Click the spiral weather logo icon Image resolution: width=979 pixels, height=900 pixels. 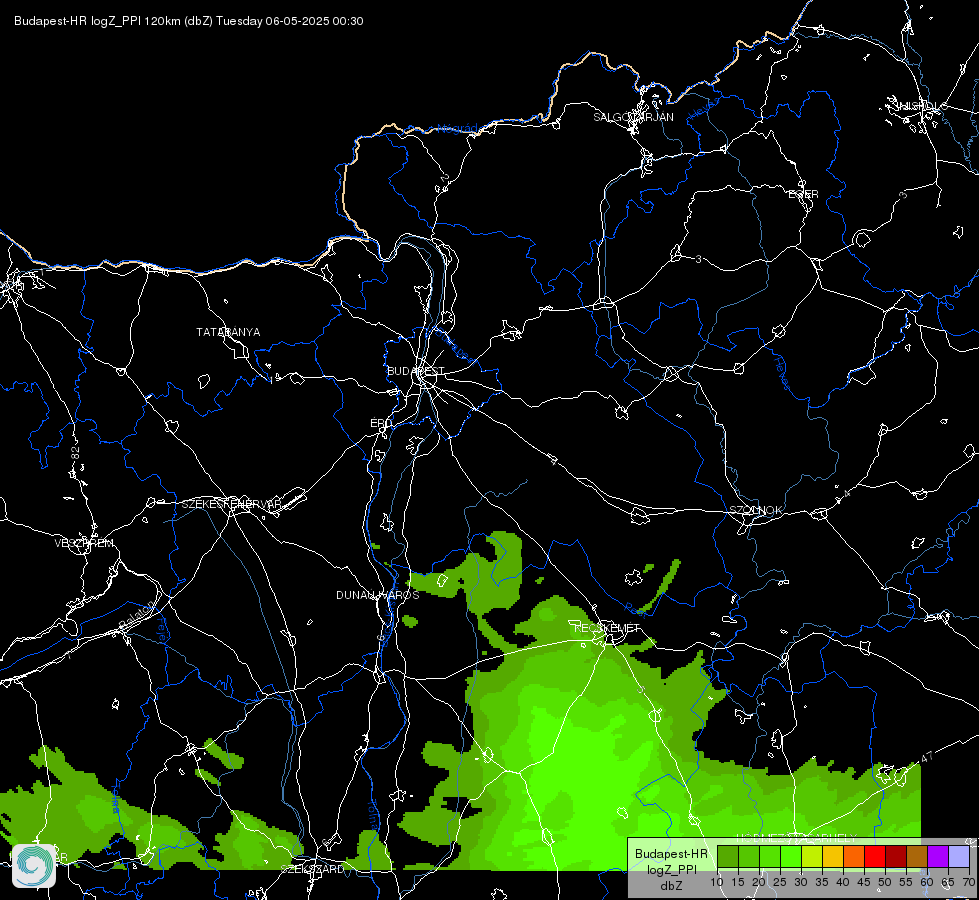[34, 866]
